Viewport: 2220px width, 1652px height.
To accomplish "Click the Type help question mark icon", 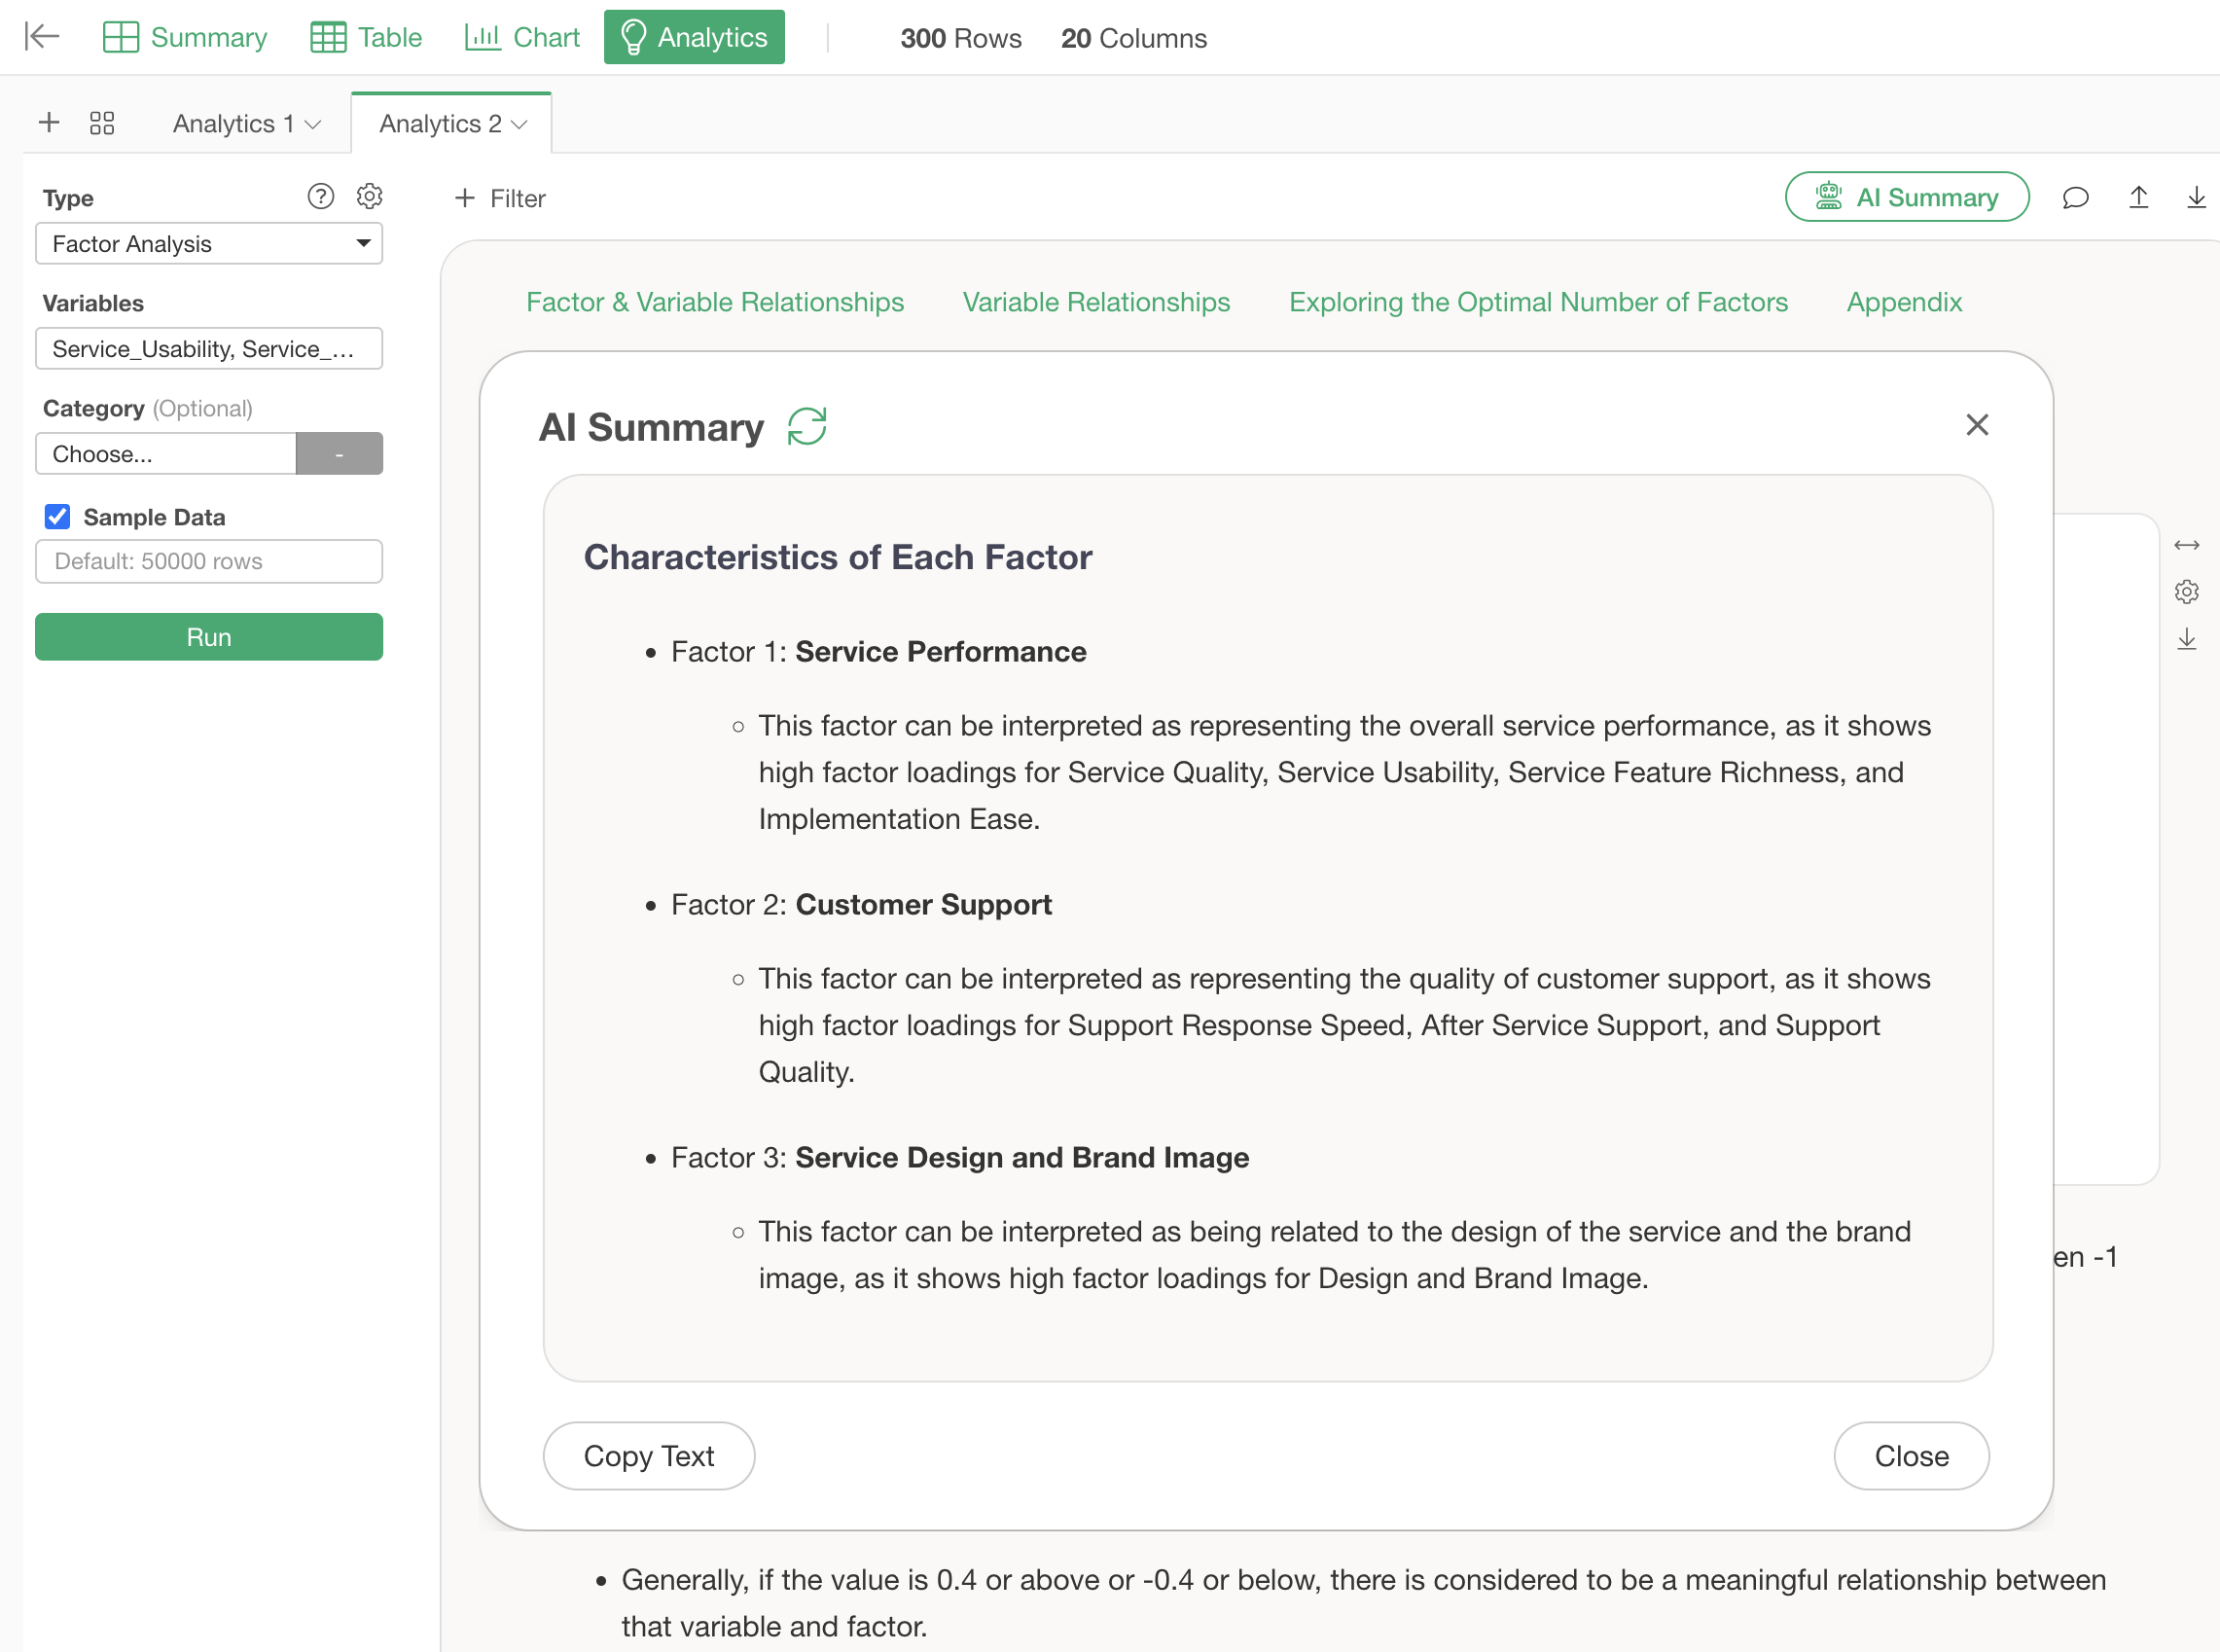I will [x=320, y=196].
